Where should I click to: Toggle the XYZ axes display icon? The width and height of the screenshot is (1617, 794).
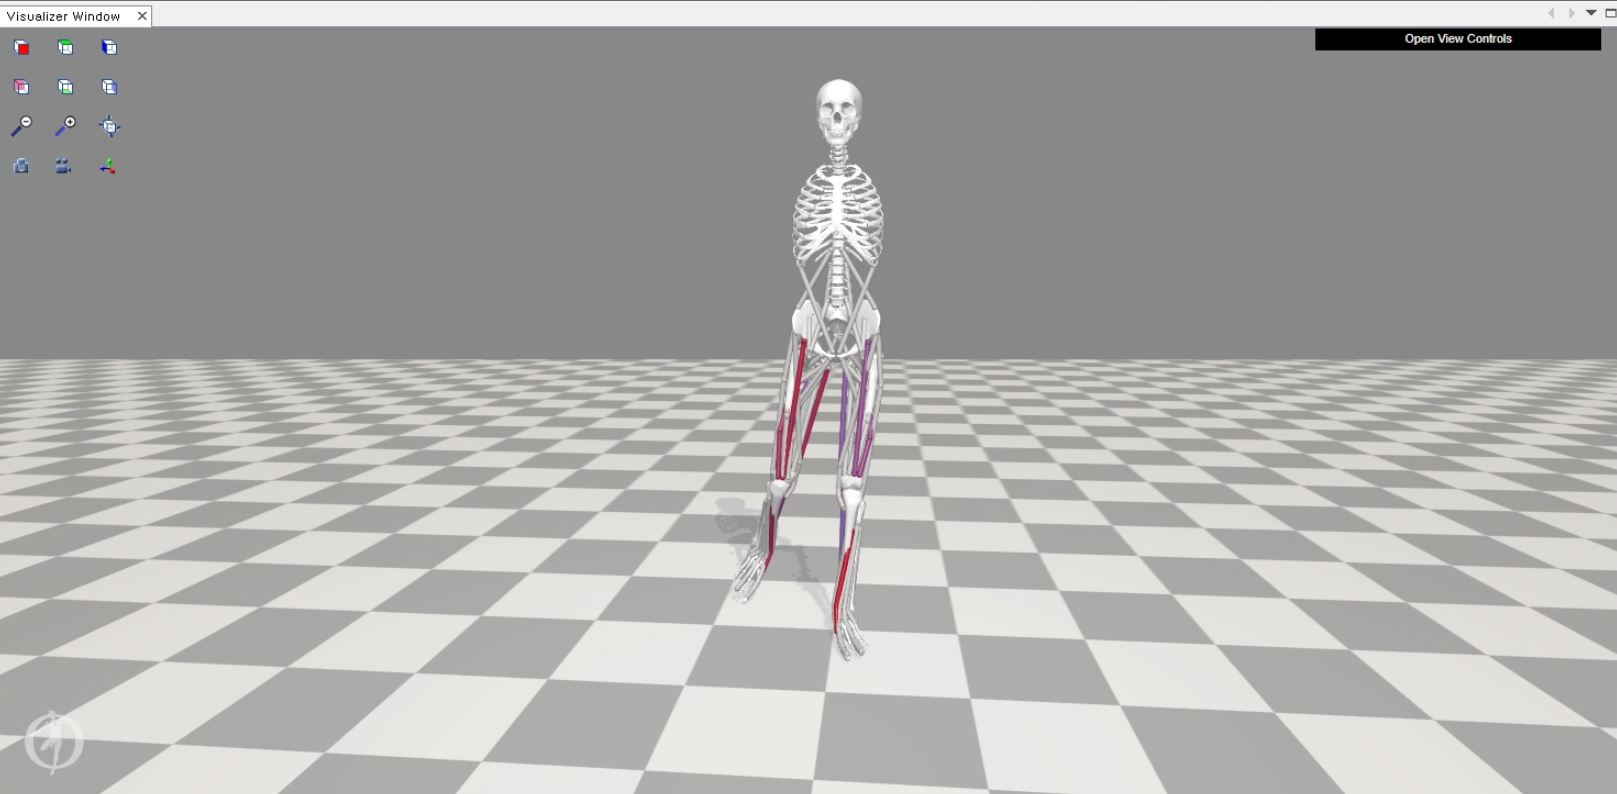click(108, 166)
